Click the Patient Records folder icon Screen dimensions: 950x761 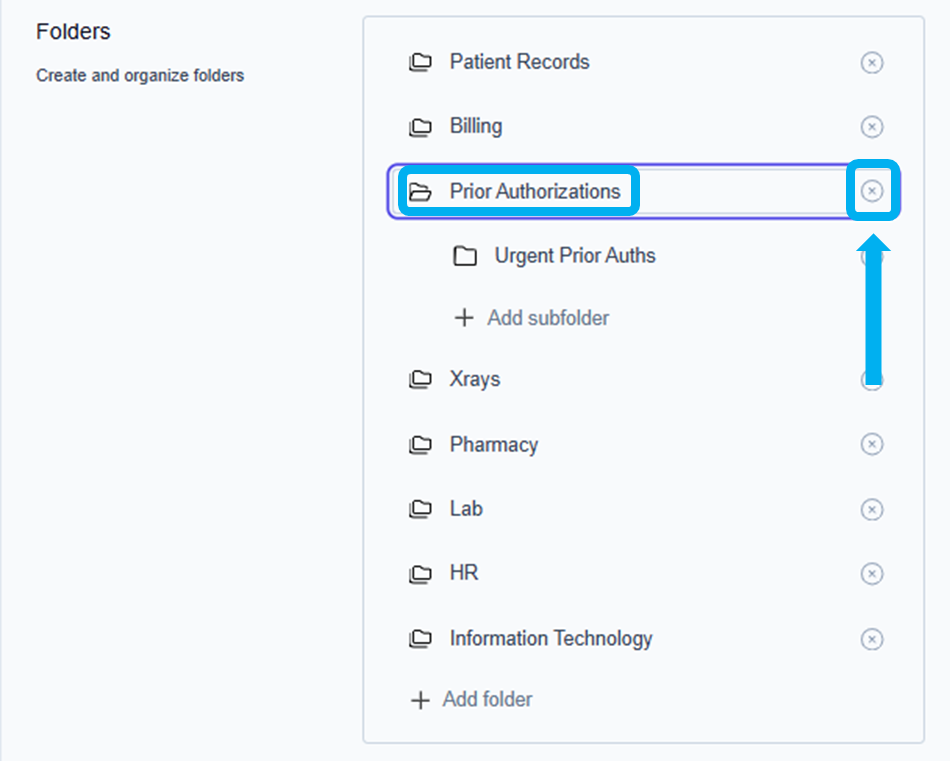coord(420,63)
